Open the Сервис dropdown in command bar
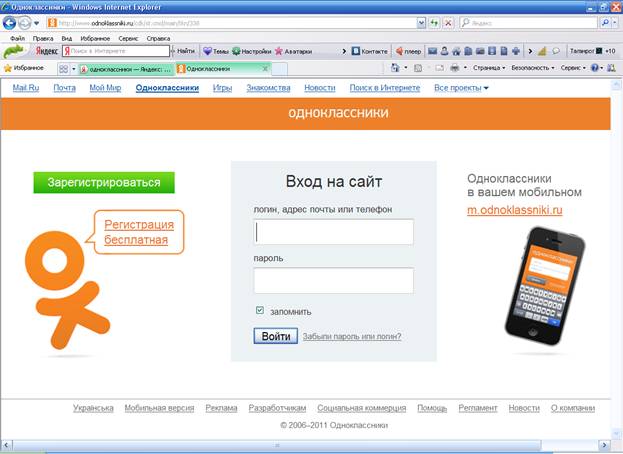 [x=573, y=68]
